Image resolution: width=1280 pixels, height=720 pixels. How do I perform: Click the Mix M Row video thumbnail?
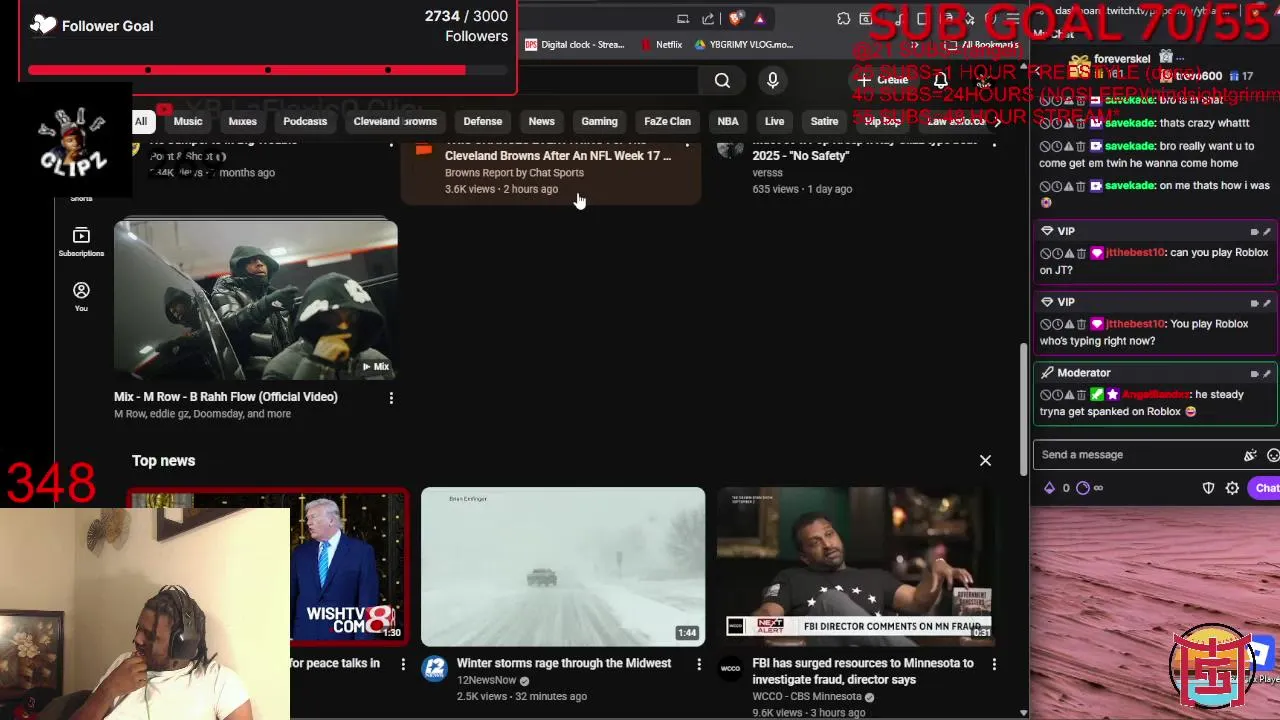pyautogui.click(x=256, y=300)
